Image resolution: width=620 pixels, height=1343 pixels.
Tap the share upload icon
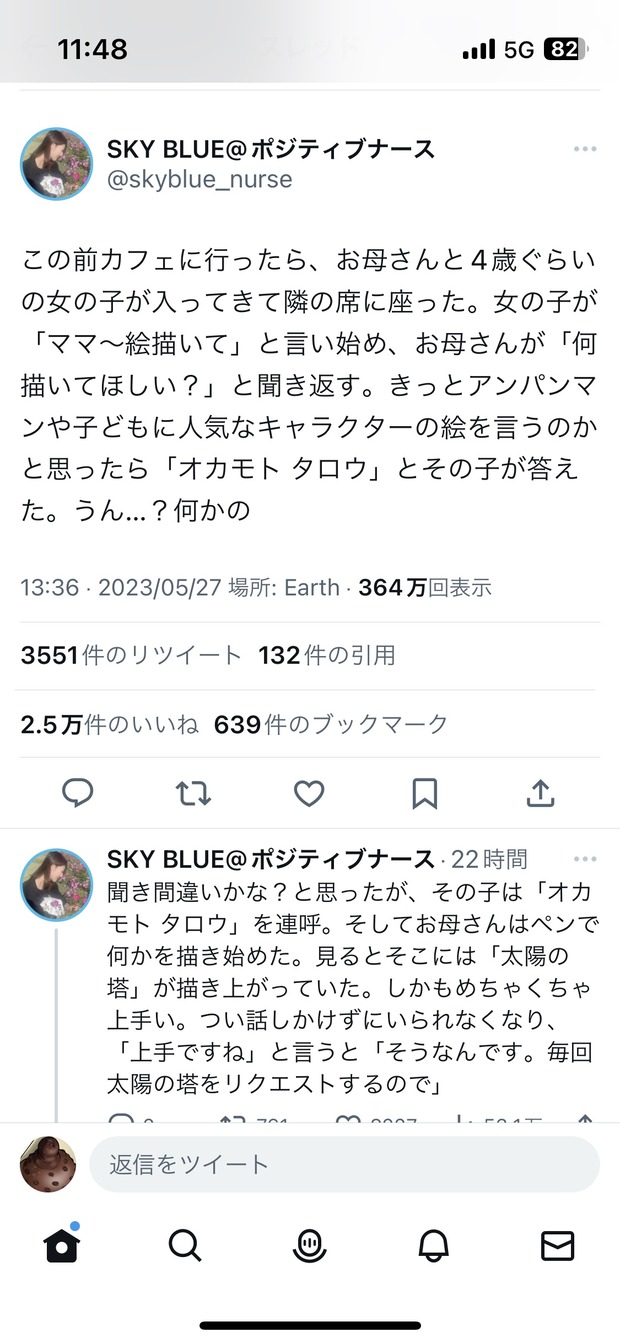pyautogui.click(x=540, y=793)
